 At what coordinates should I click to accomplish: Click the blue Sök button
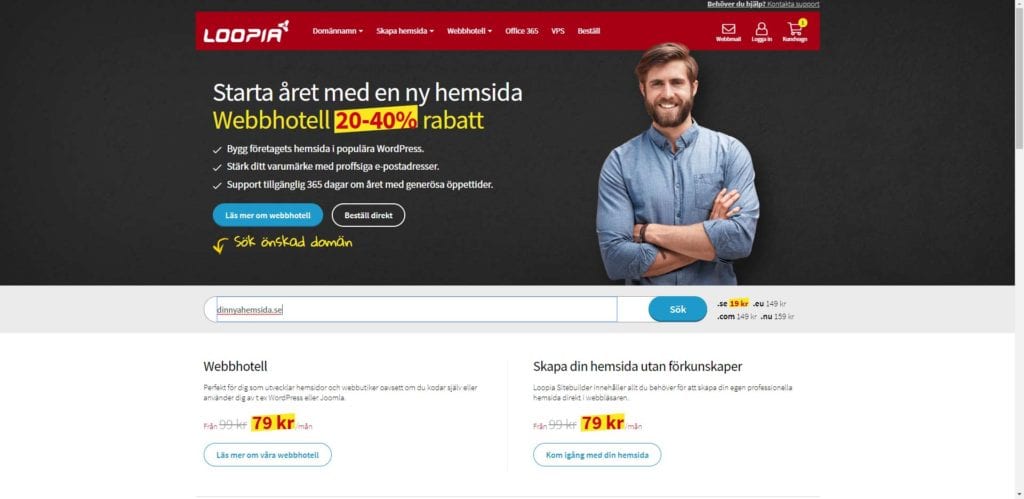(678, 310)
